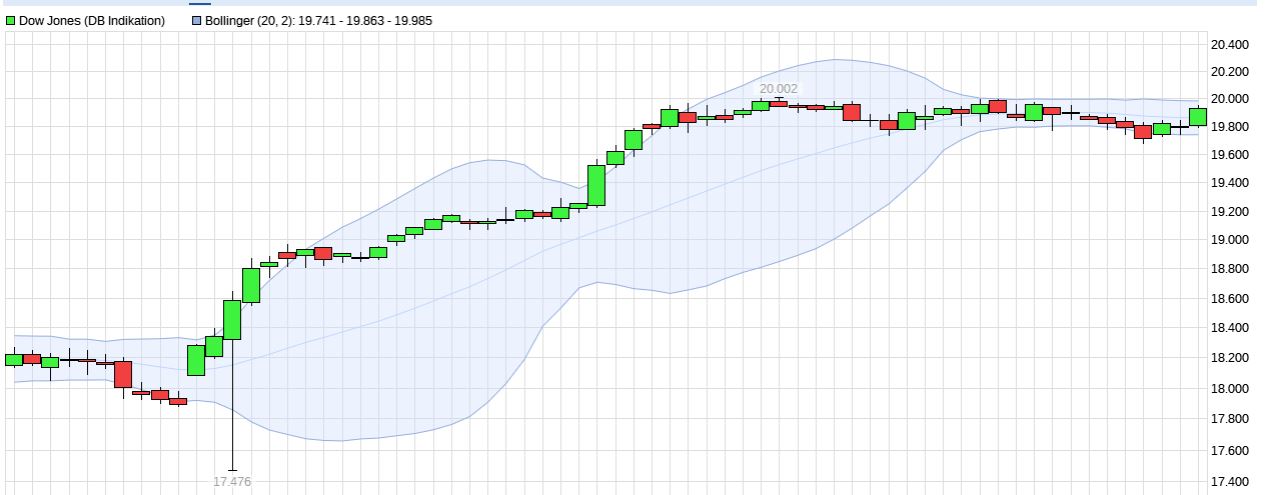Image resolution: width=1275 pixels, height=495 pixels.
Task: Click the 20.000 axis label
Action: coord(1229,99)
